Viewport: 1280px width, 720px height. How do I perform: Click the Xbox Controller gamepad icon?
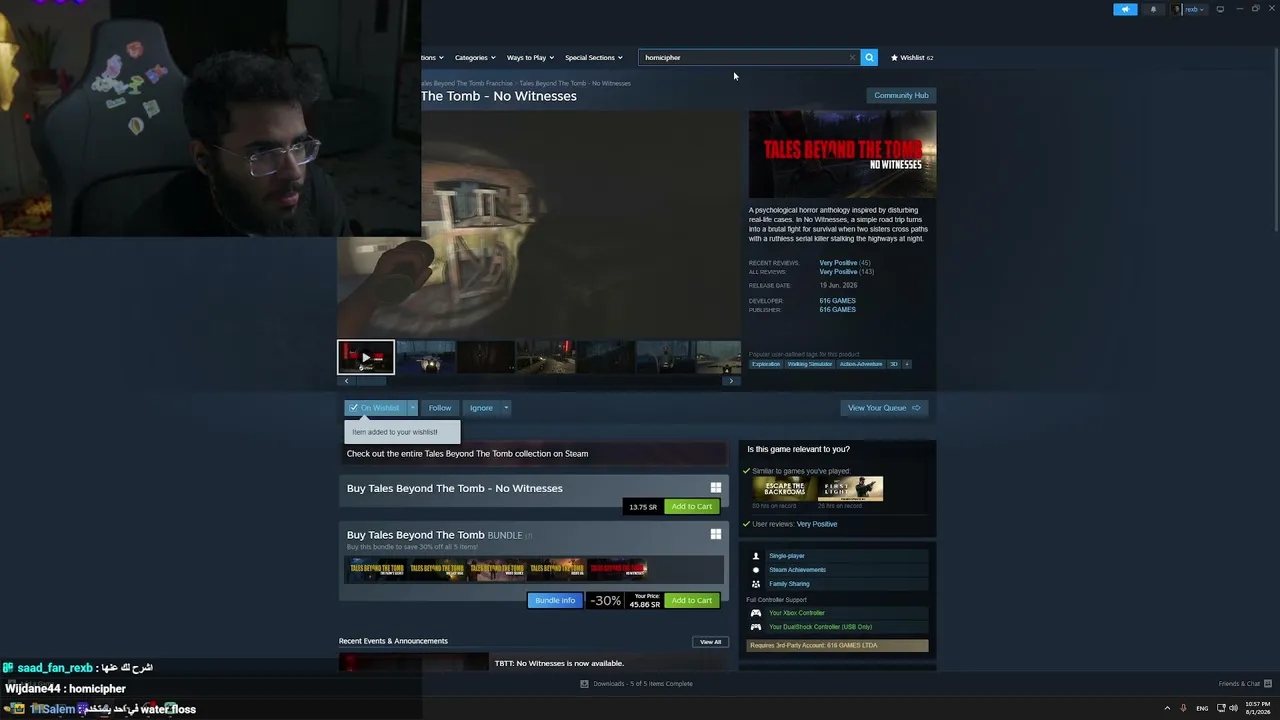pyautogui.click(x=756, y=613)
